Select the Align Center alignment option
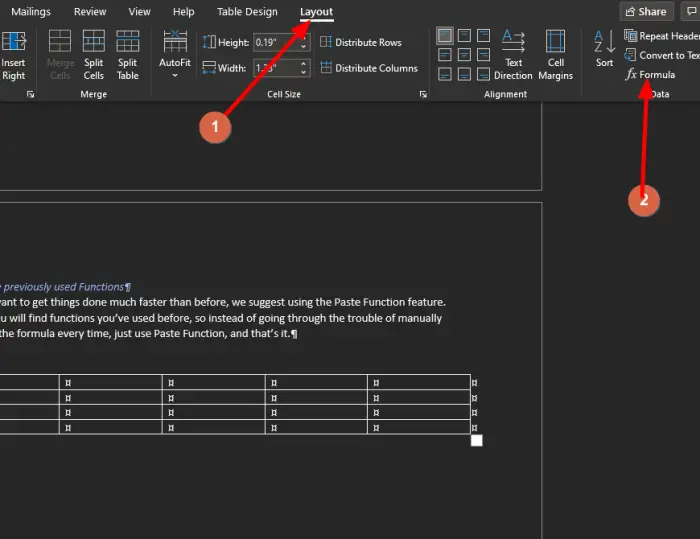This screenshot has height=539, width=700. (462, 54)
